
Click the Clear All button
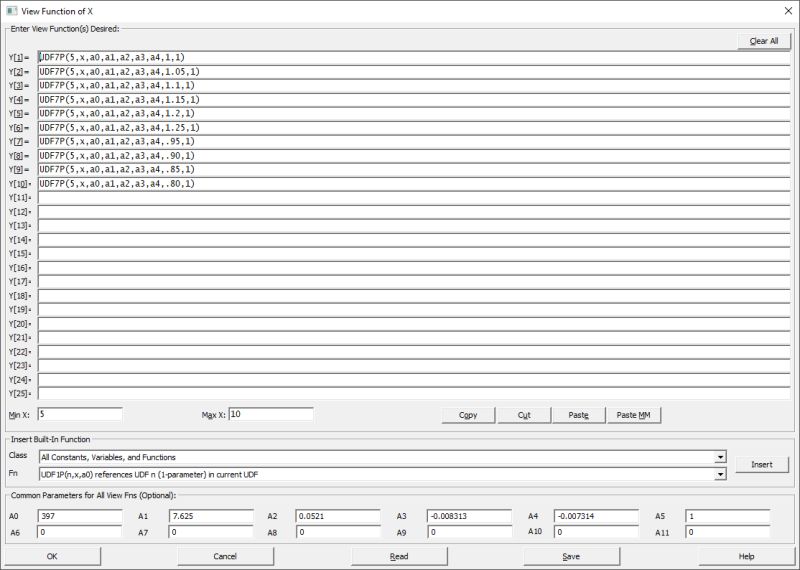764,41
